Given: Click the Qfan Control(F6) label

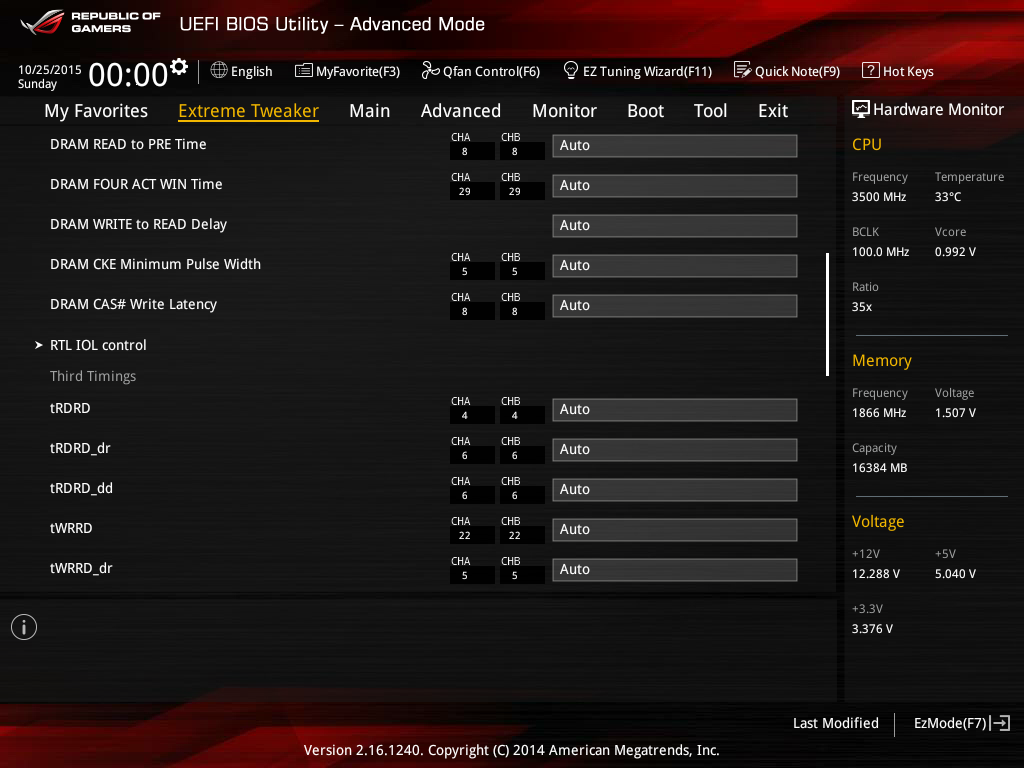Looking at the screenshot, I should pos(491,71).
